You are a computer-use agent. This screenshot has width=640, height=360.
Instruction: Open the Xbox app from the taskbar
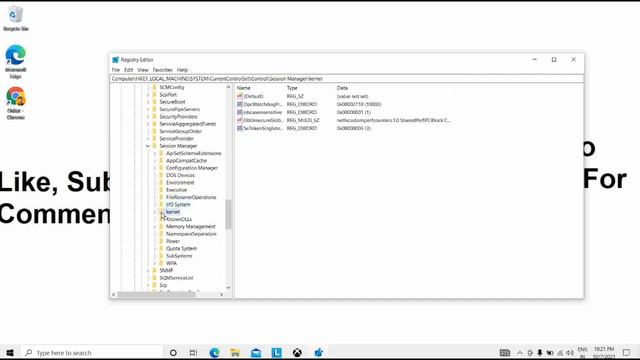coord(297,352)
